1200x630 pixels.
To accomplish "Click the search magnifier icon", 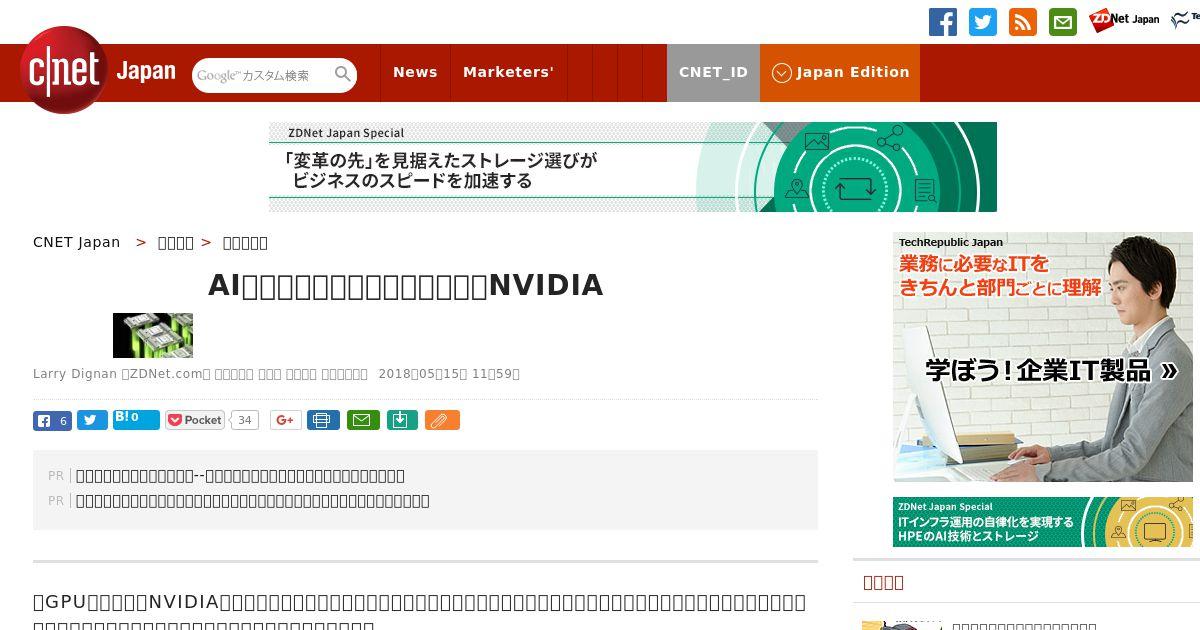I will [x=343, y=74].
